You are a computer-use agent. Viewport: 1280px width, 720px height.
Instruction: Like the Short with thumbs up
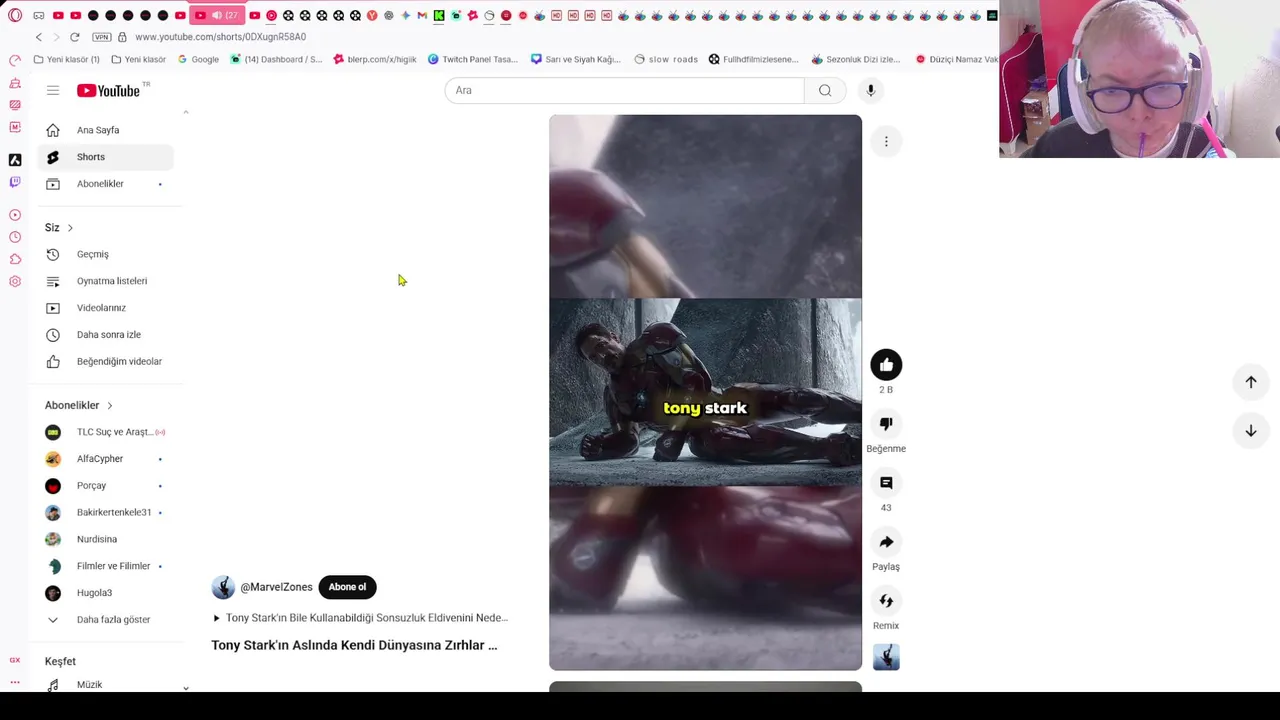[x=886, y=365]
